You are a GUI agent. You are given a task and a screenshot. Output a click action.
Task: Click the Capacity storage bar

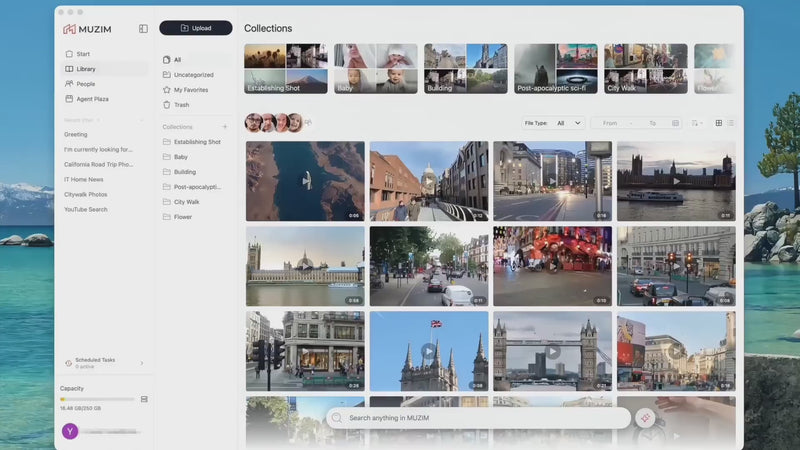point(97,399)
